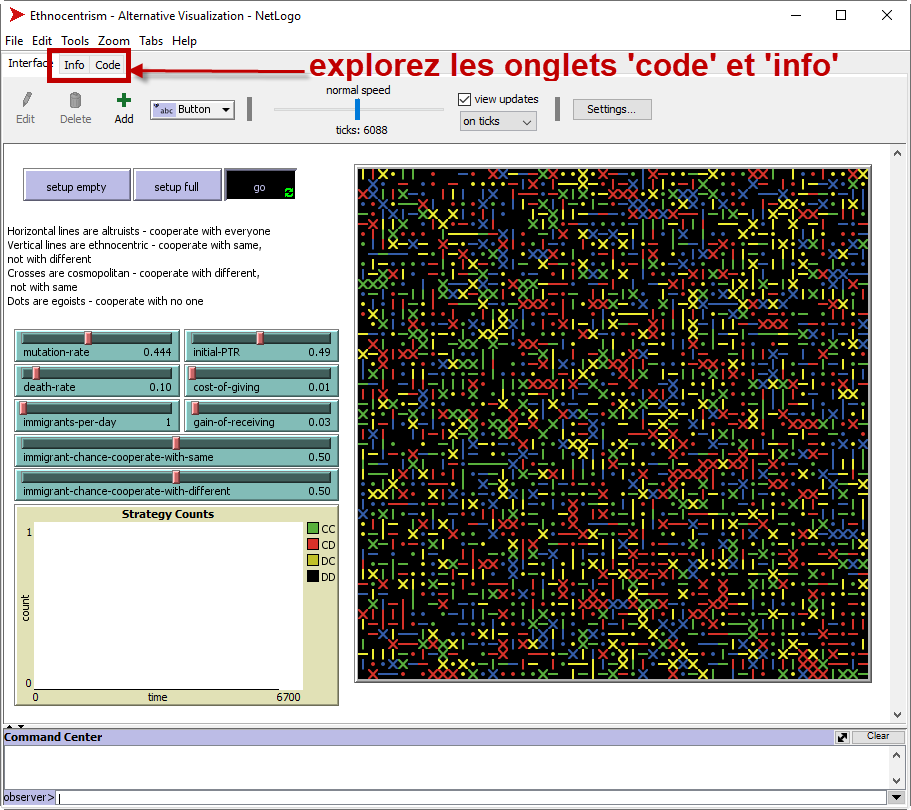Click the death-rate slider
Image resolution: width=911 pixels, height=810 pixels.
97,380
